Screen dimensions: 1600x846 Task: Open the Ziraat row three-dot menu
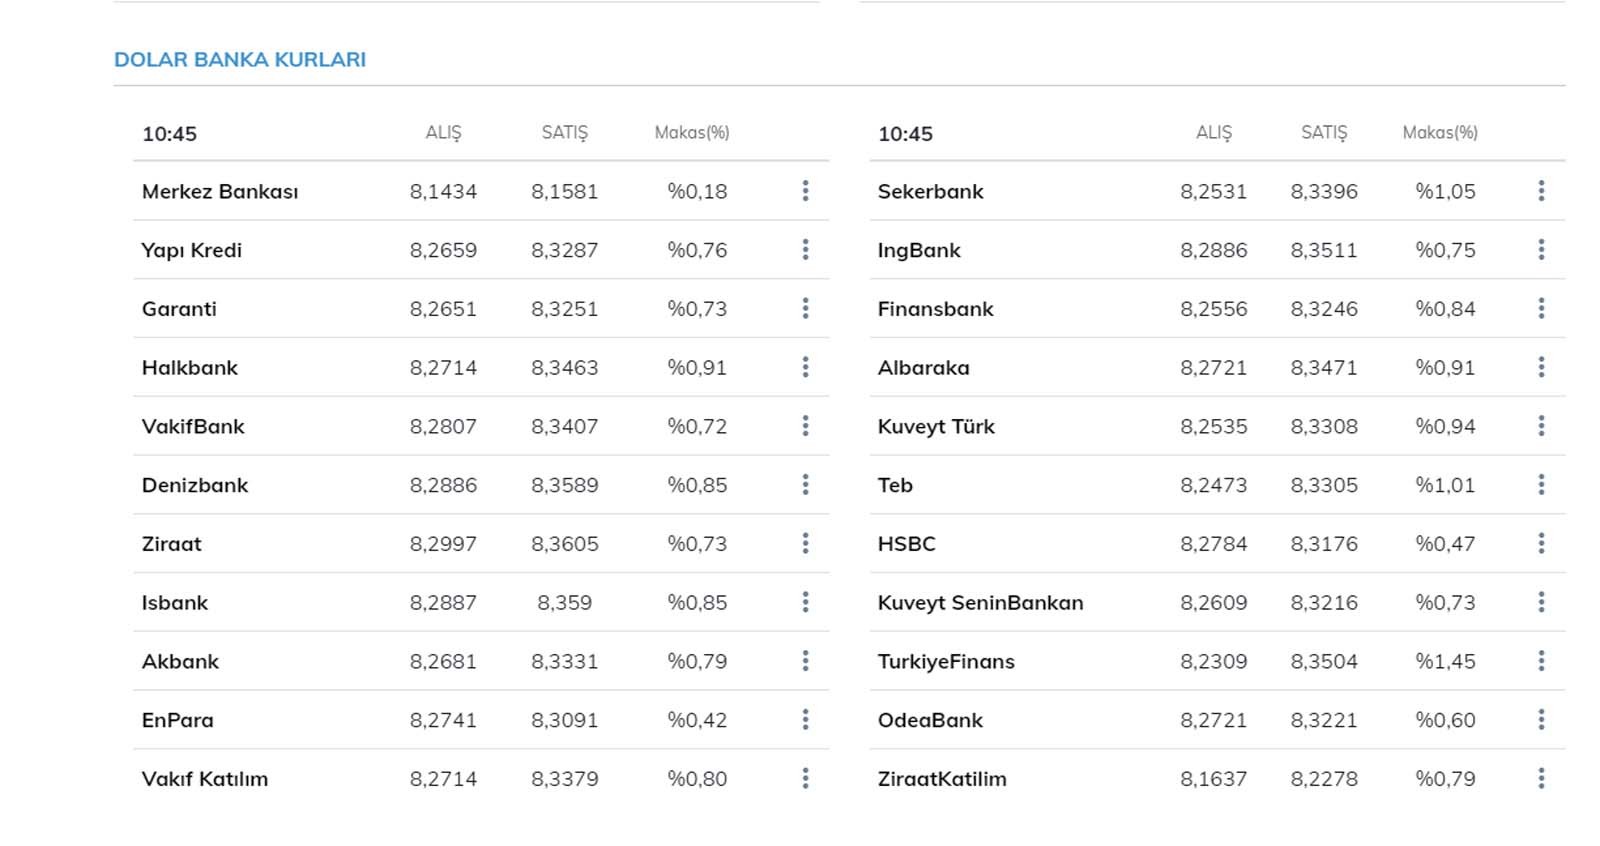coord(805,544)
